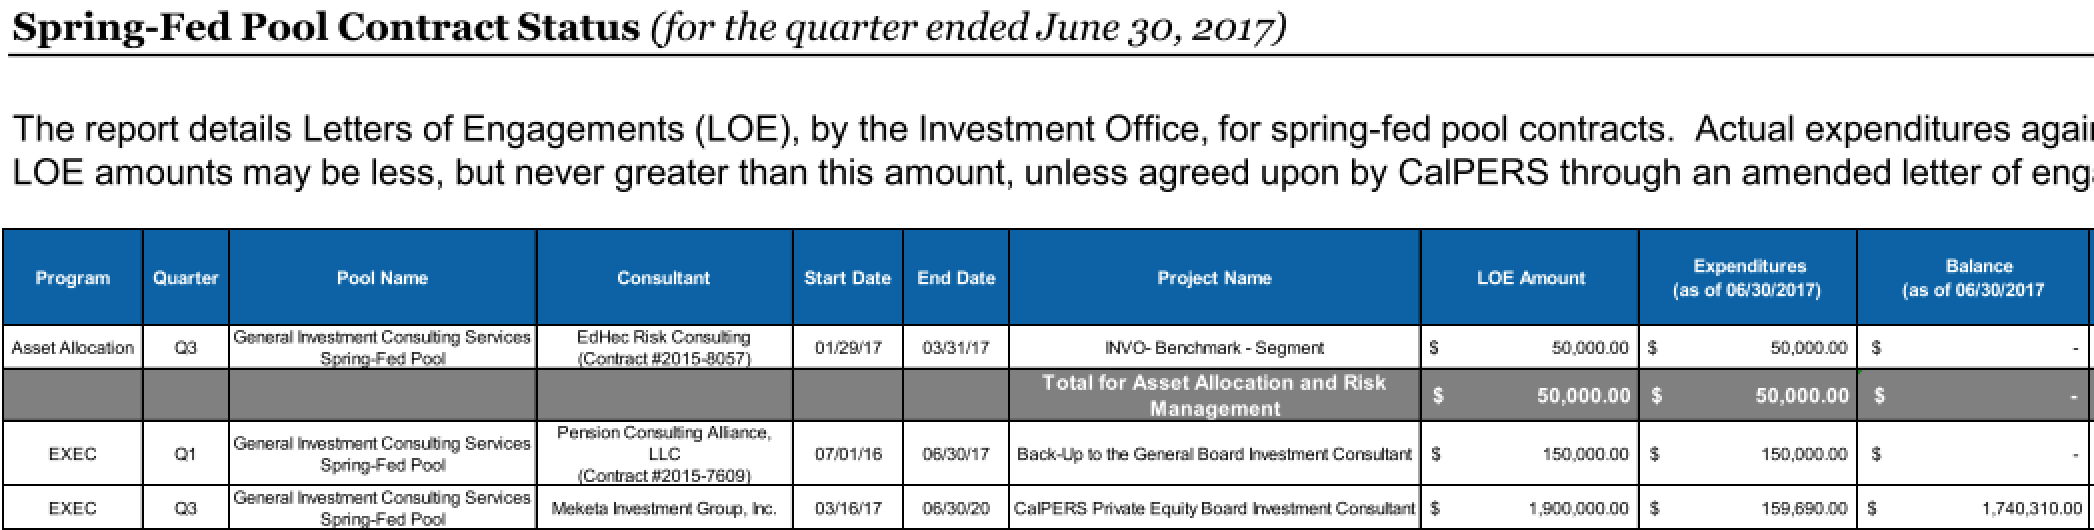Click Back-Up to the General Board Investment Consultant
The image size is (2094, 530).
(x=1214, y=454)
